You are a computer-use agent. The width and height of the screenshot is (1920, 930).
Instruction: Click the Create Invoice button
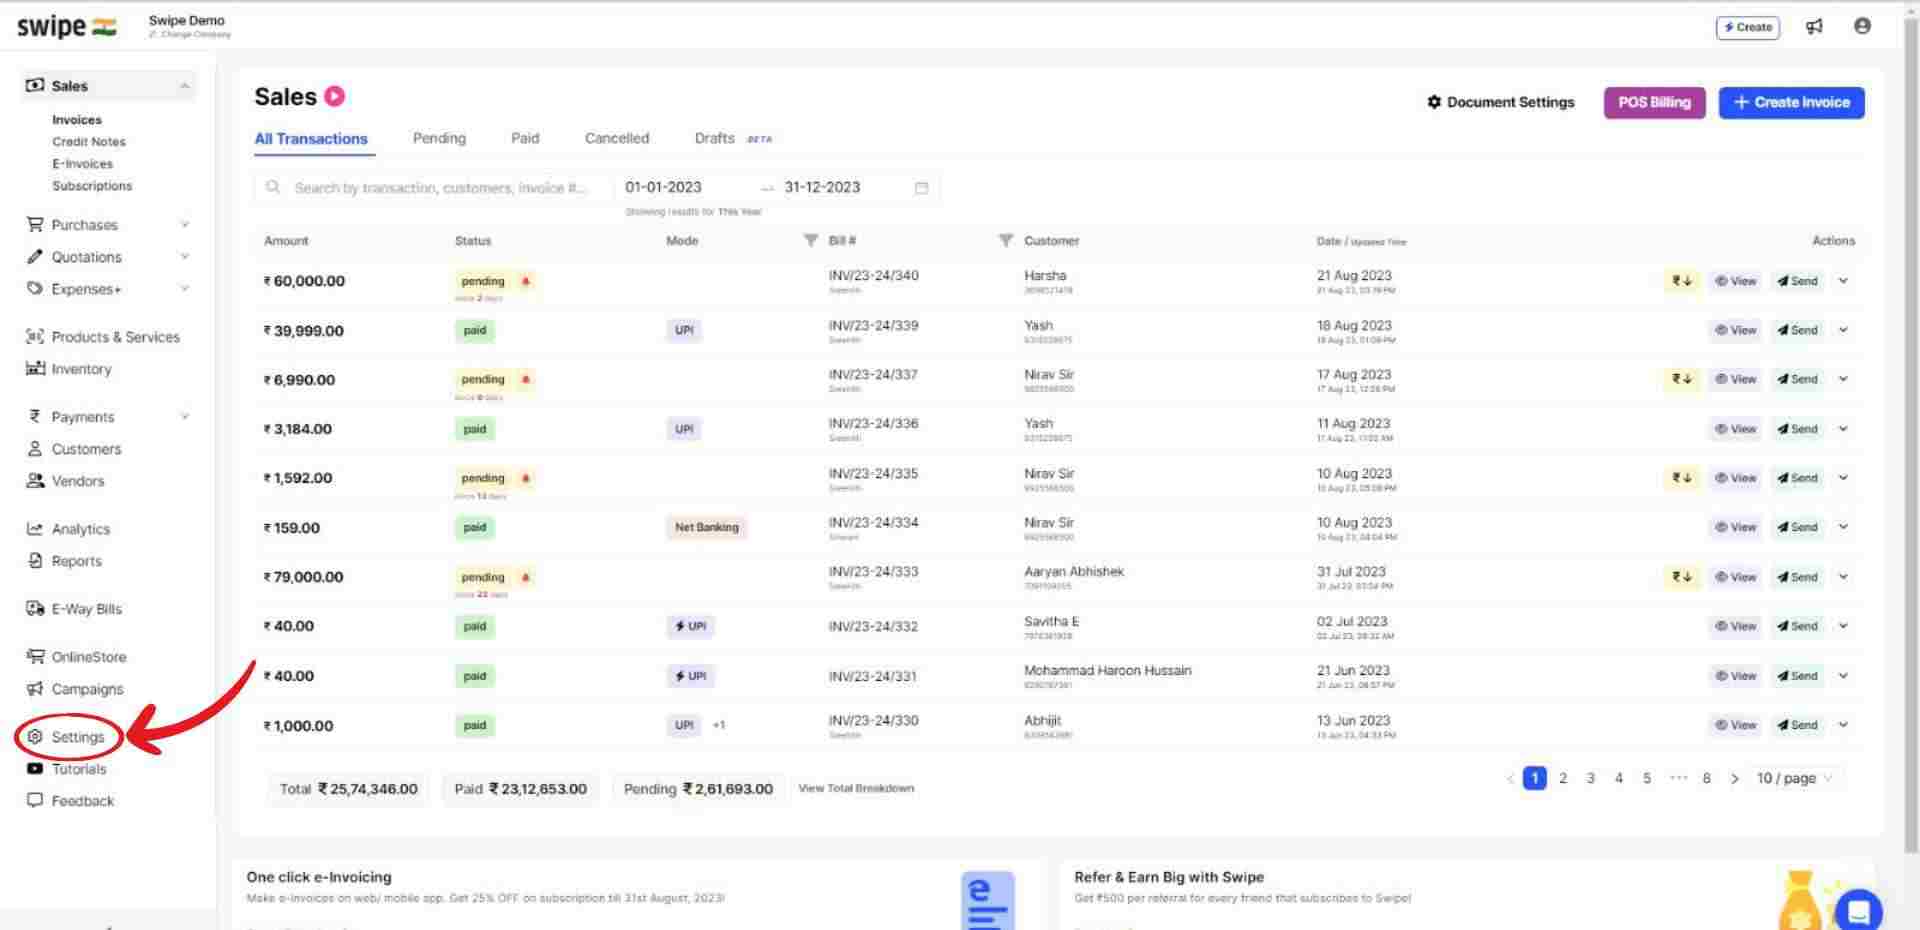click(x=1791, y=102)
